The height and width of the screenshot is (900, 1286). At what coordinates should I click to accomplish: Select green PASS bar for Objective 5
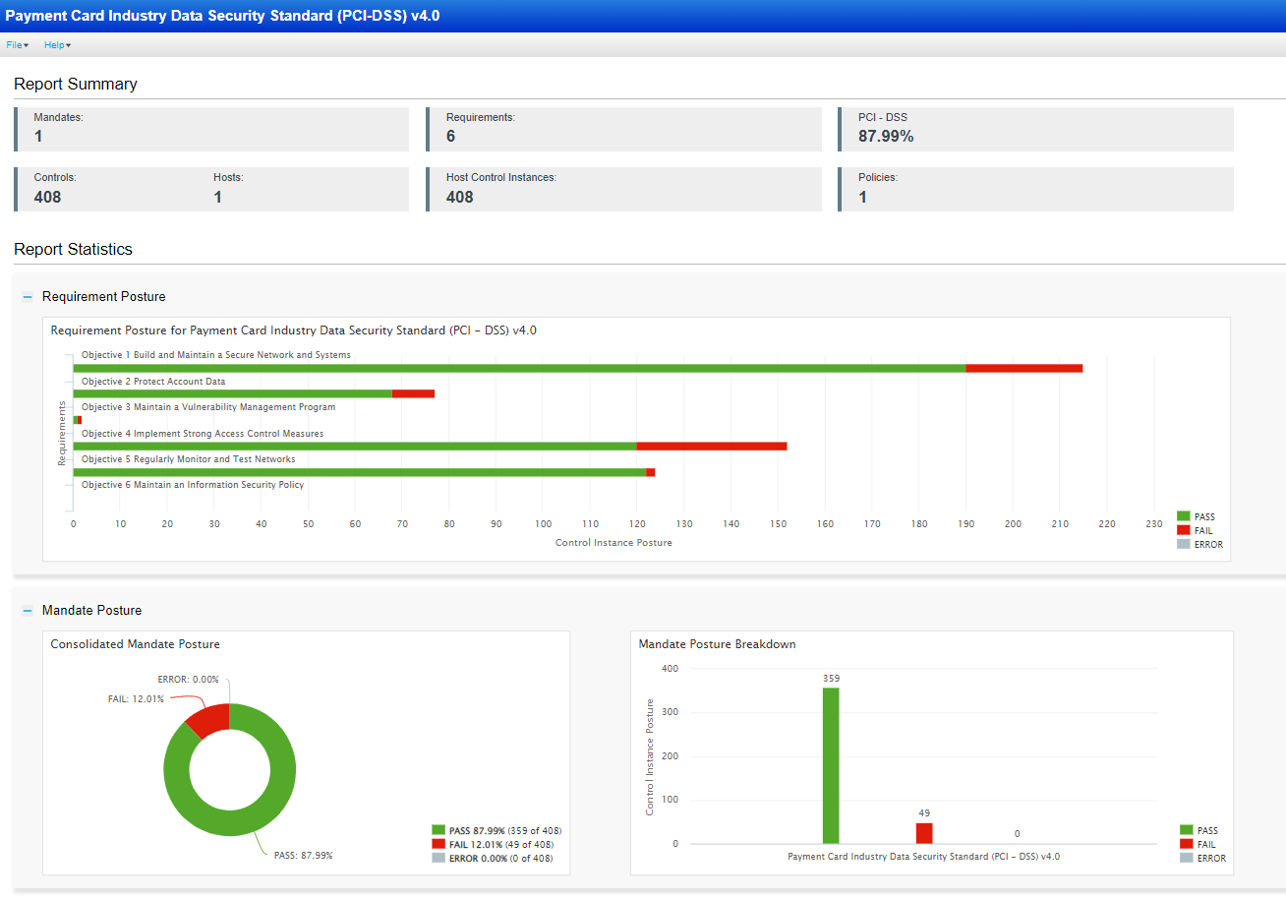click(360, 472)
